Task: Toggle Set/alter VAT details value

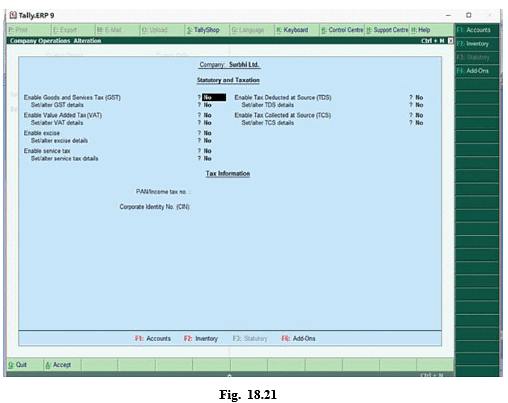Action: click(x=208, y=123)
